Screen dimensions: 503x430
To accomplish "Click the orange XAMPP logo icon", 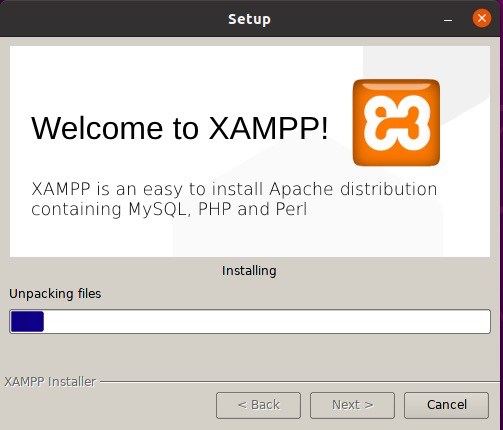I will (396, 122).
